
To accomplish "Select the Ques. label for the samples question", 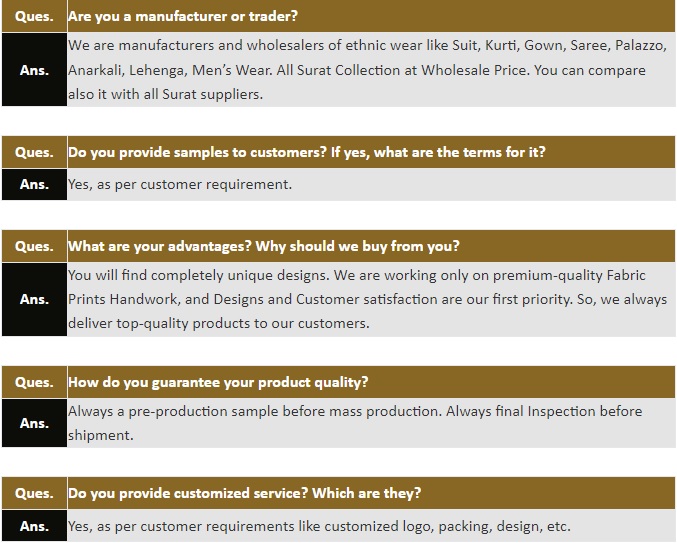I will 34,152.
